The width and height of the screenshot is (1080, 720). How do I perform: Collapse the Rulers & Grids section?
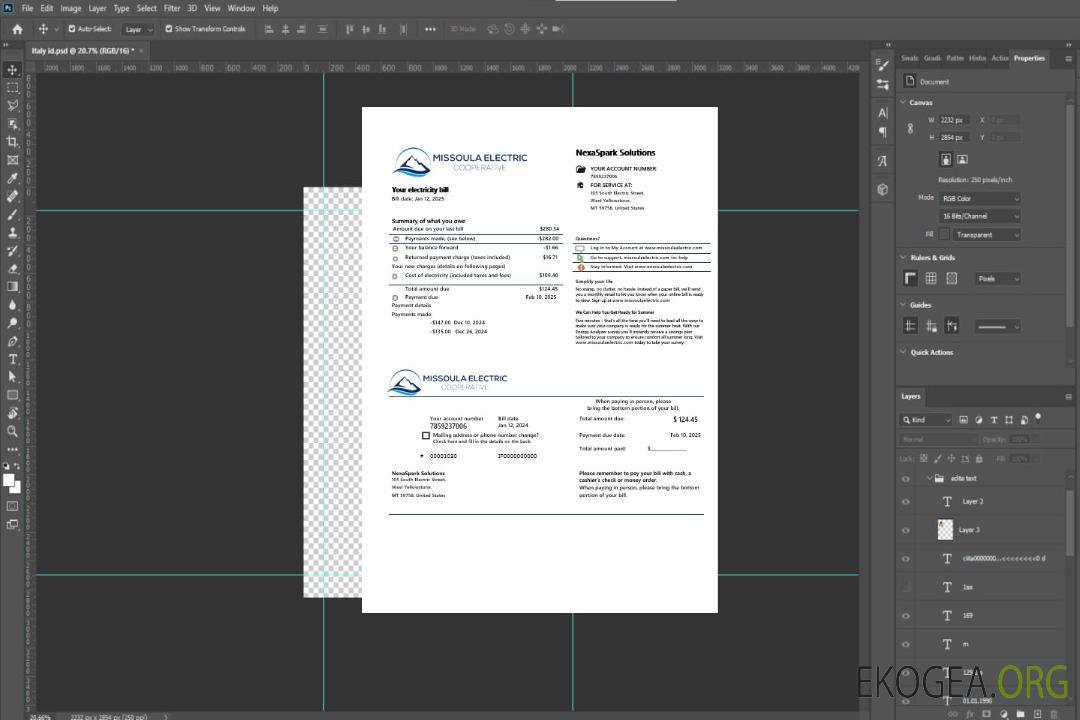pos(904,258)
